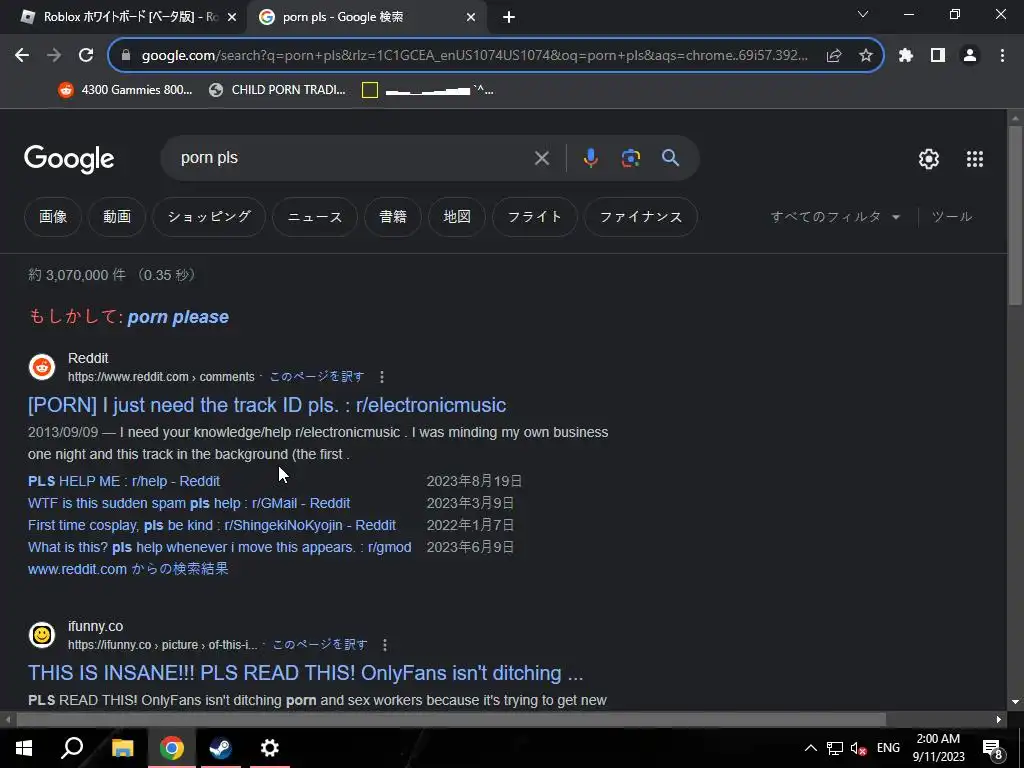Image resolution: width=1024 pixels, height=768 pixels.
Task: Open Chrome's three-dot menu
Action: pos(1002,56)
